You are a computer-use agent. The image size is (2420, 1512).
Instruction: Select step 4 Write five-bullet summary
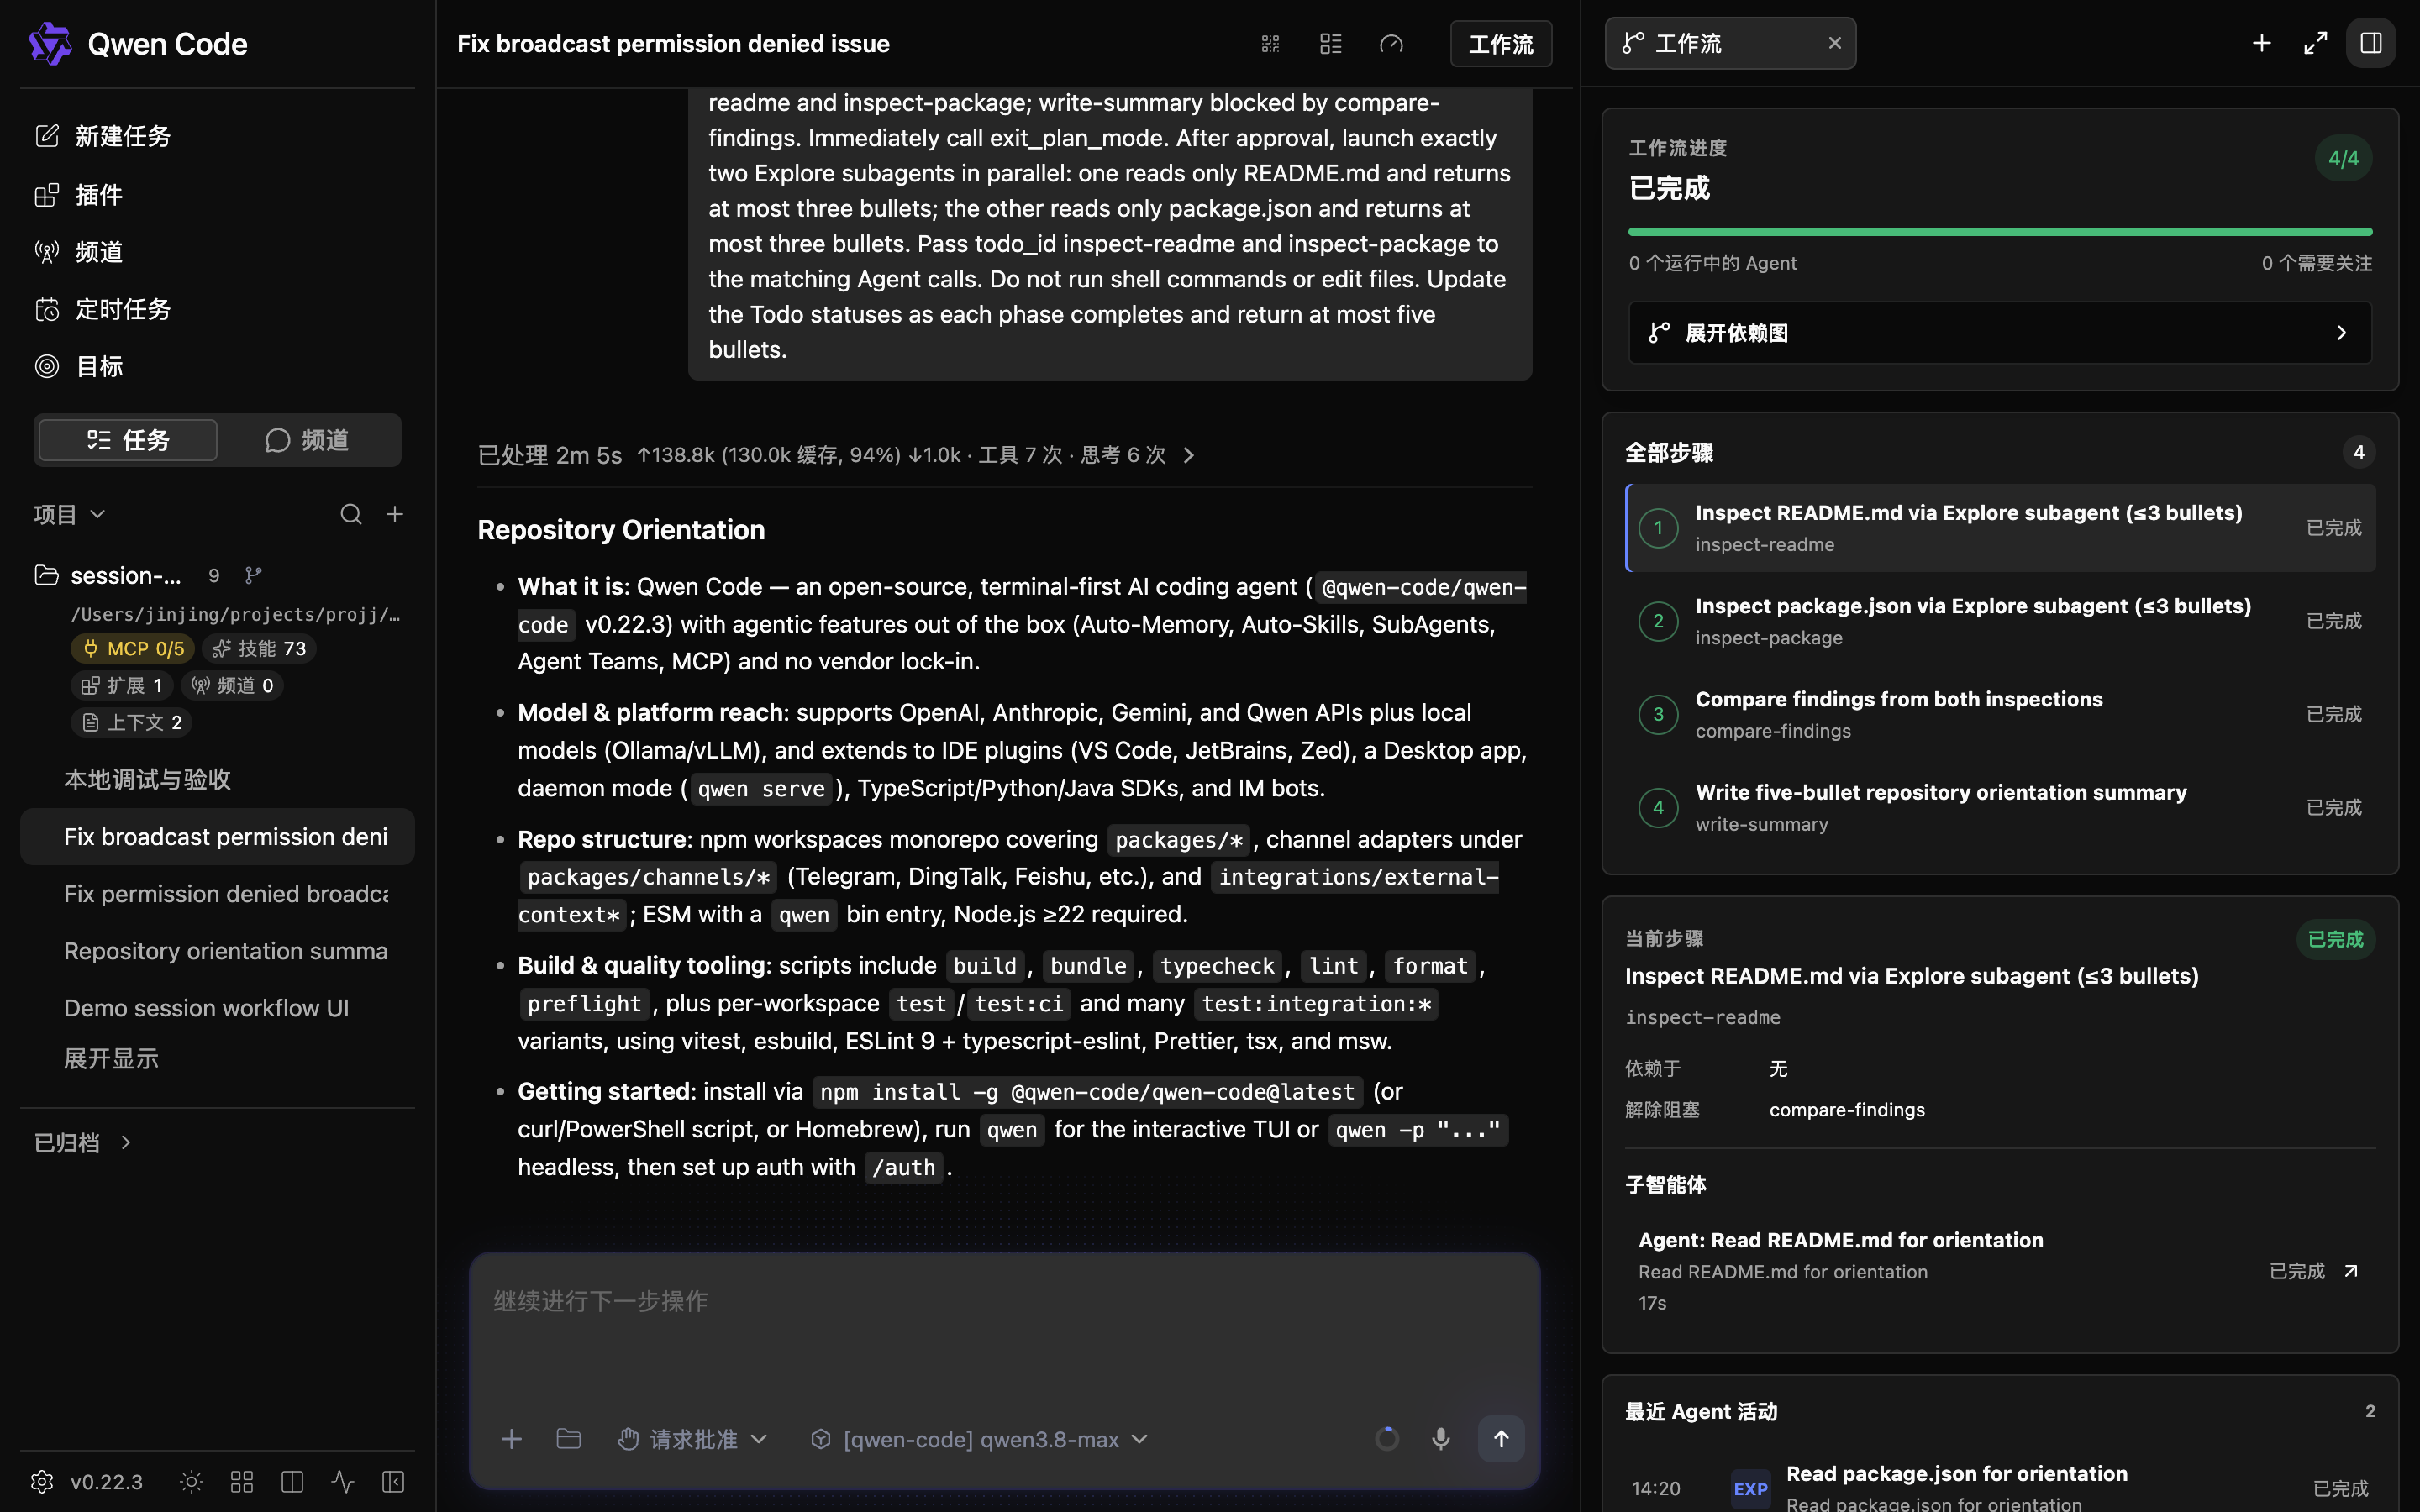pos(2000,807)
